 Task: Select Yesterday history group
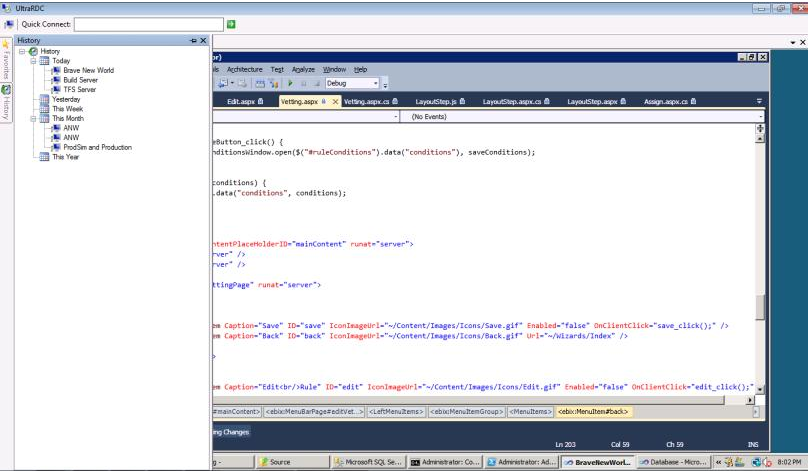pos(66,99)
